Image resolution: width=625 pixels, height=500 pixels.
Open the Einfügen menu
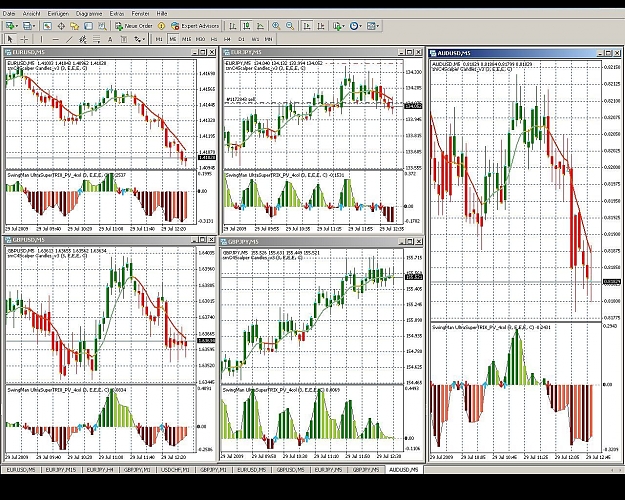click(58, 14)
